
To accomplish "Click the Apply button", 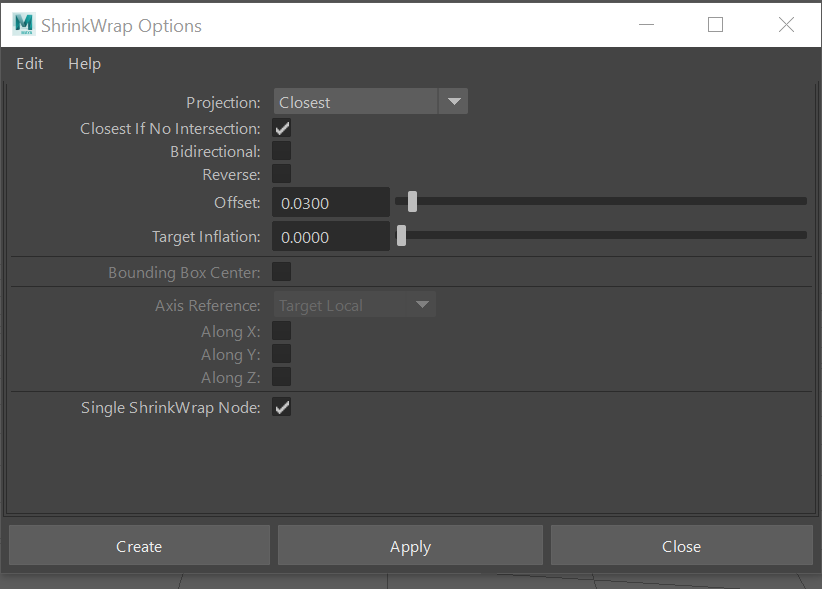I will pos(410,546).
